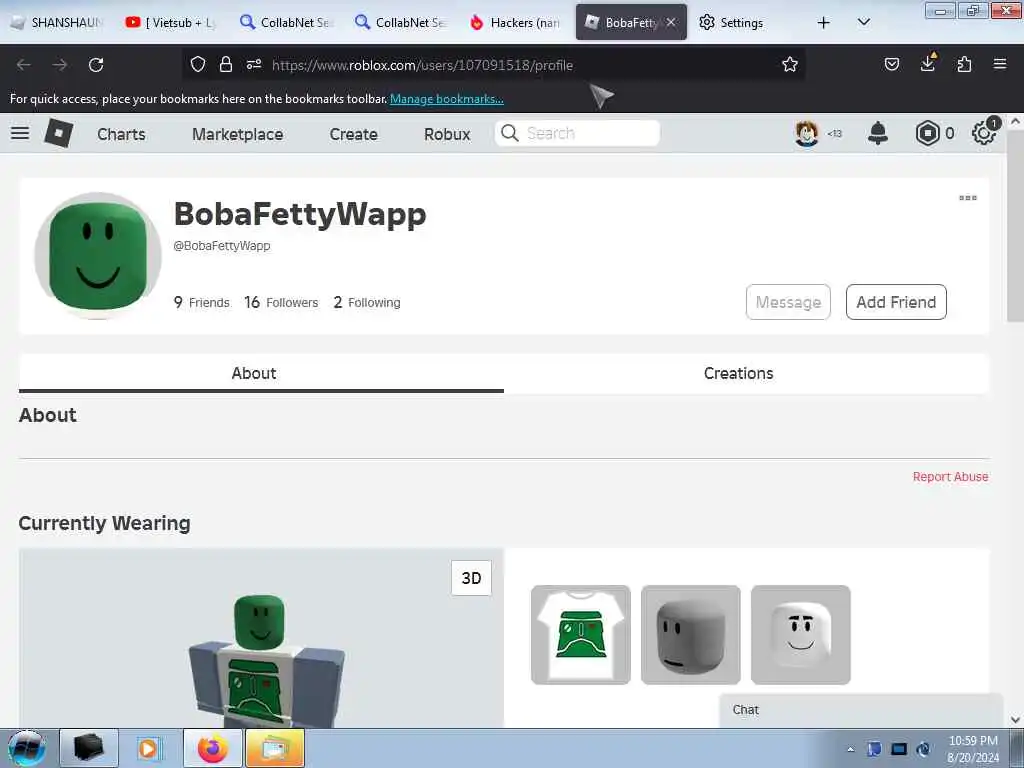The image size is (1024, 768).
Task: Show site security info via padlock icon
Action: point(226,65)
